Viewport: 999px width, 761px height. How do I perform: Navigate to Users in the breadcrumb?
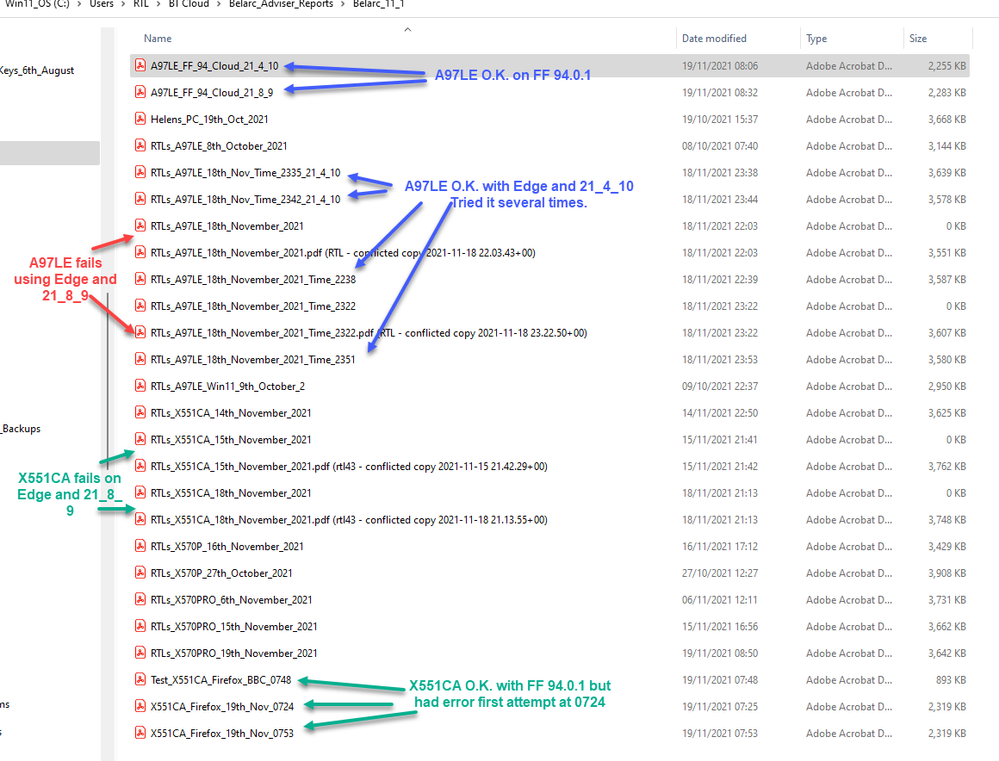[x=102, y=5]
